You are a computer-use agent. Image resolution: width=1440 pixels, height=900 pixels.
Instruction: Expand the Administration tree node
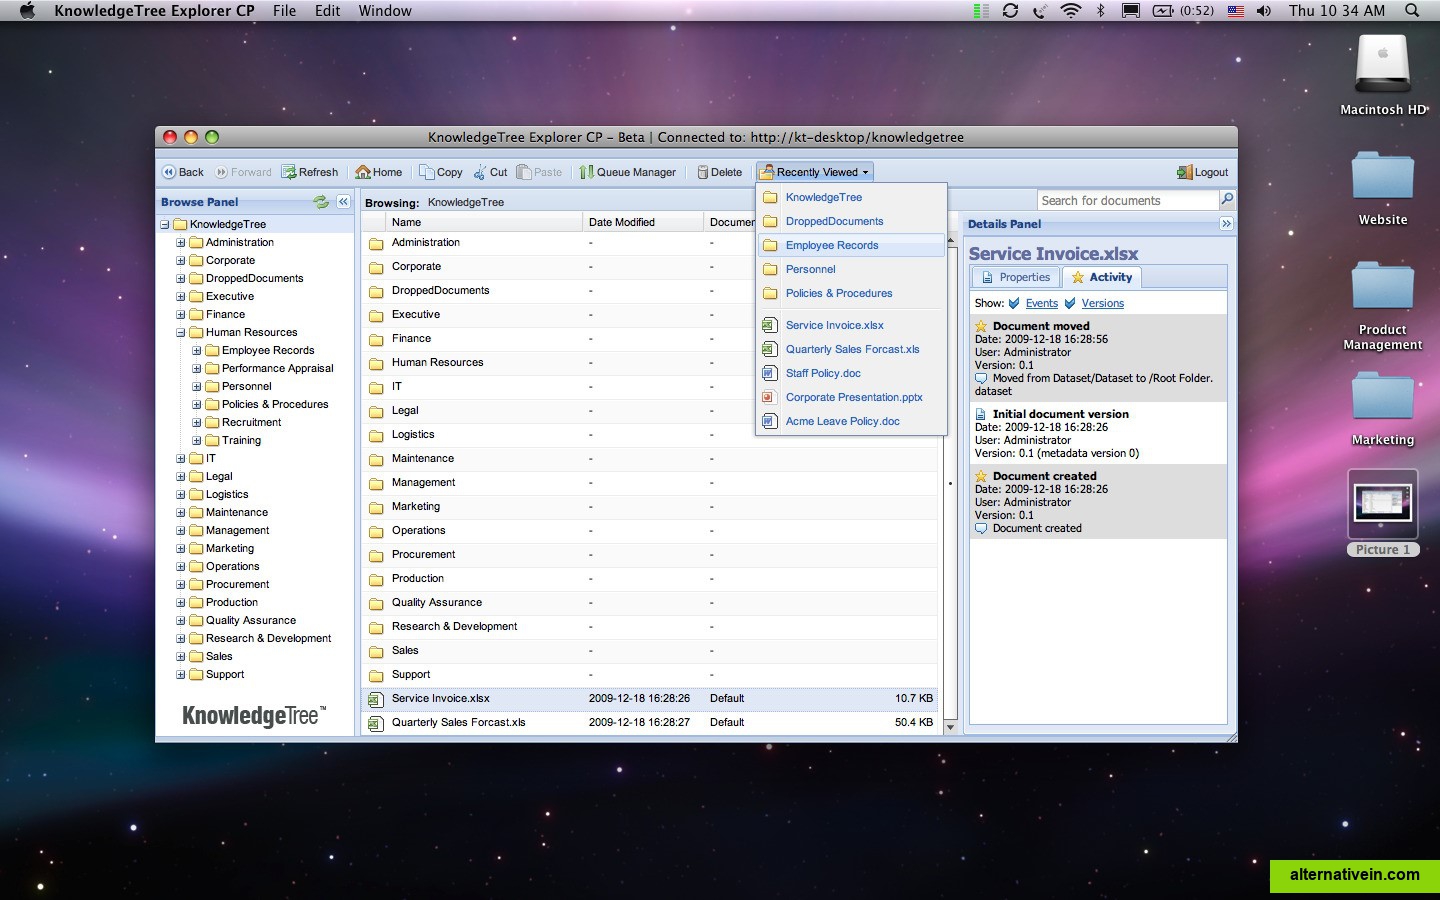click(x=181, y=243)
